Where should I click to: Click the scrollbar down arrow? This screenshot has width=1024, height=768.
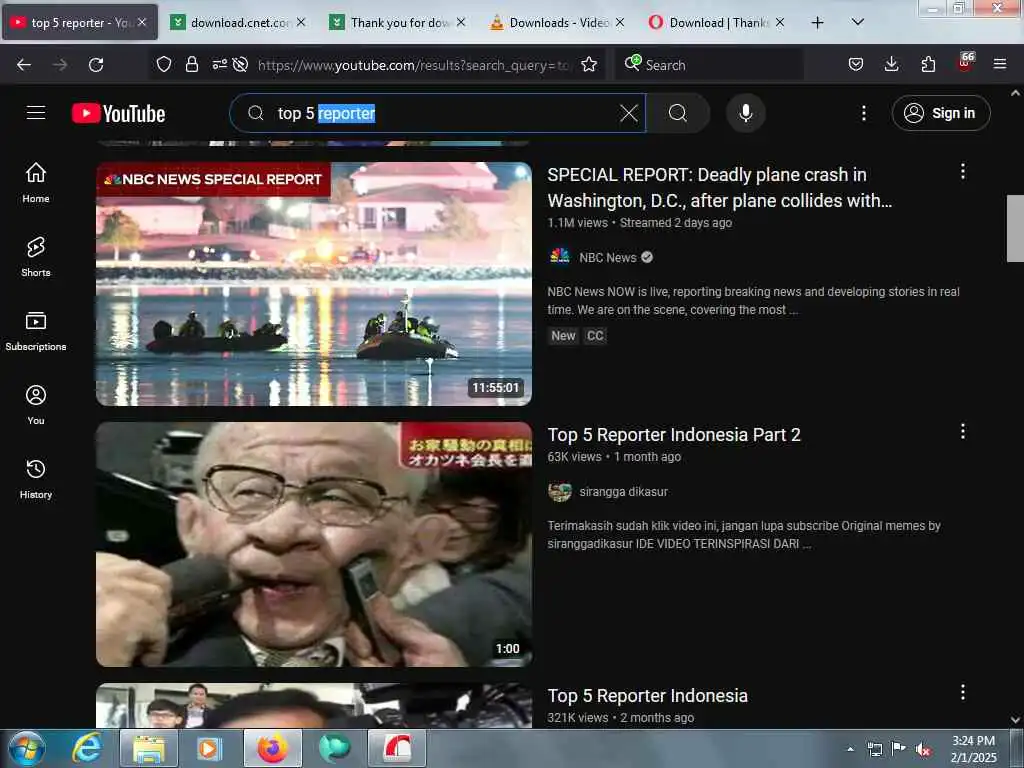click(x=1015, y=720)
